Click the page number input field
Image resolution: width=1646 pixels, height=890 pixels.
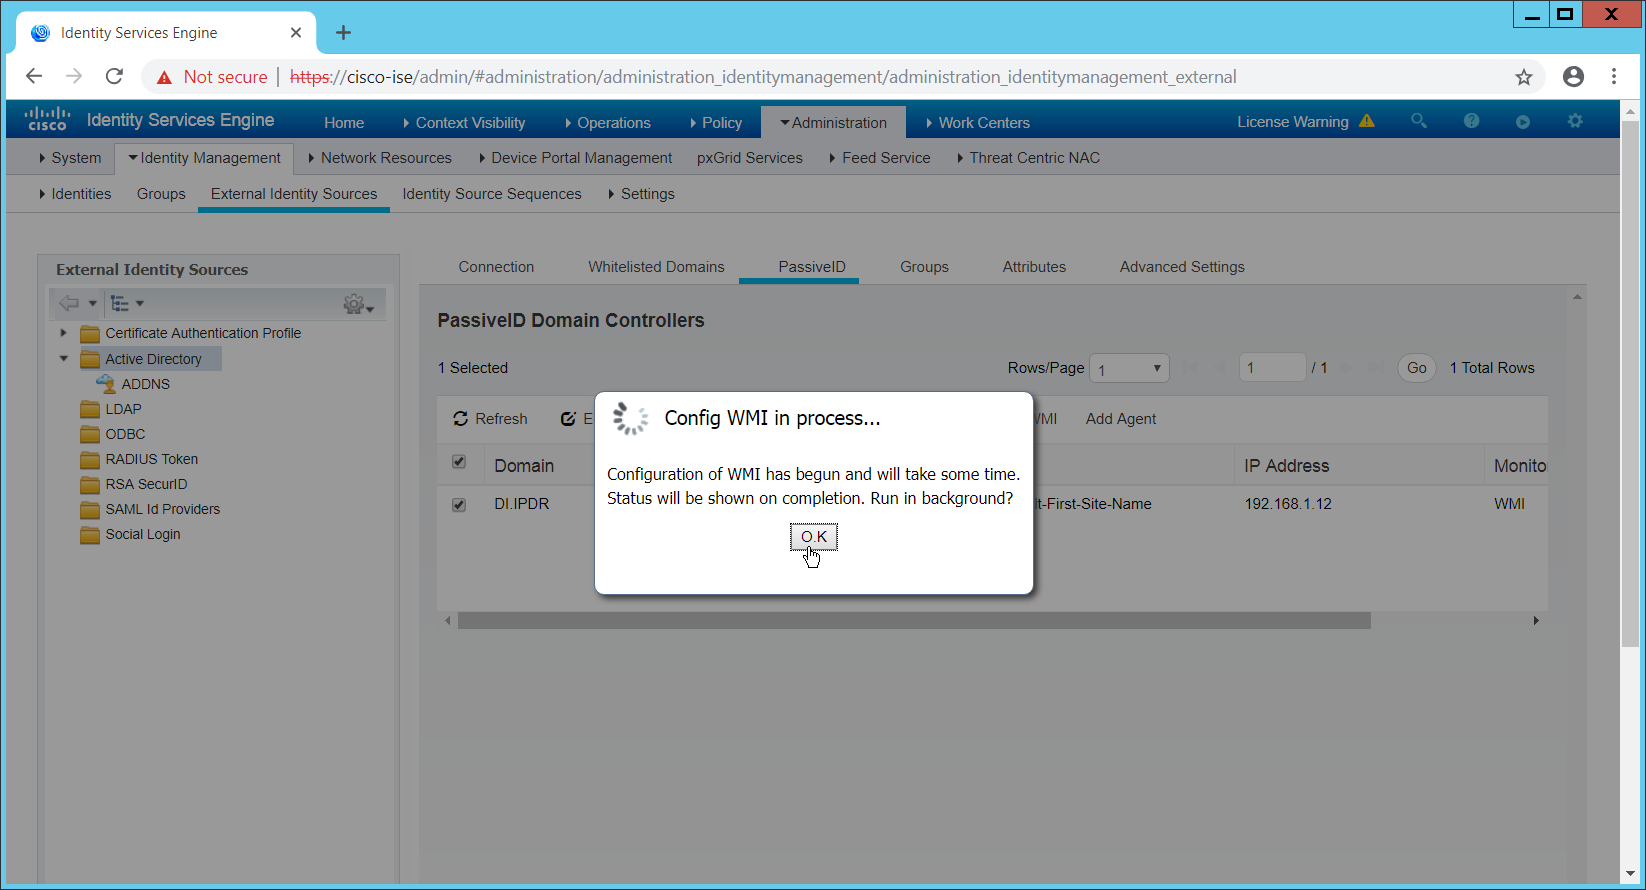point(1271,368)
